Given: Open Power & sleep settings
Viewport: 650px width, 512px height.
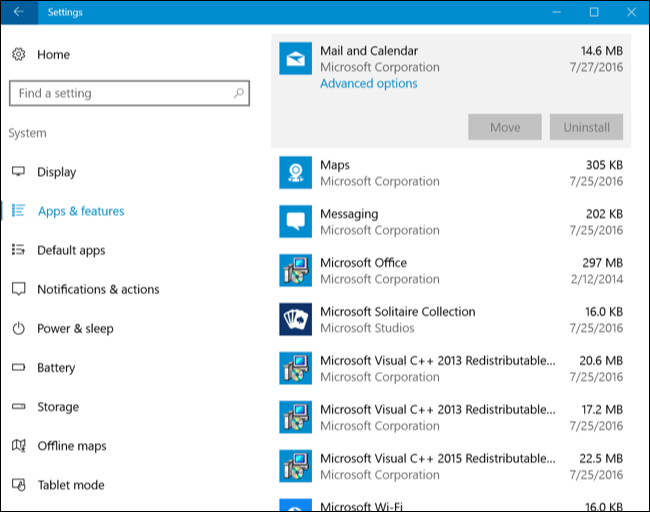Looking at the screenshot, I should click(75, 328).
